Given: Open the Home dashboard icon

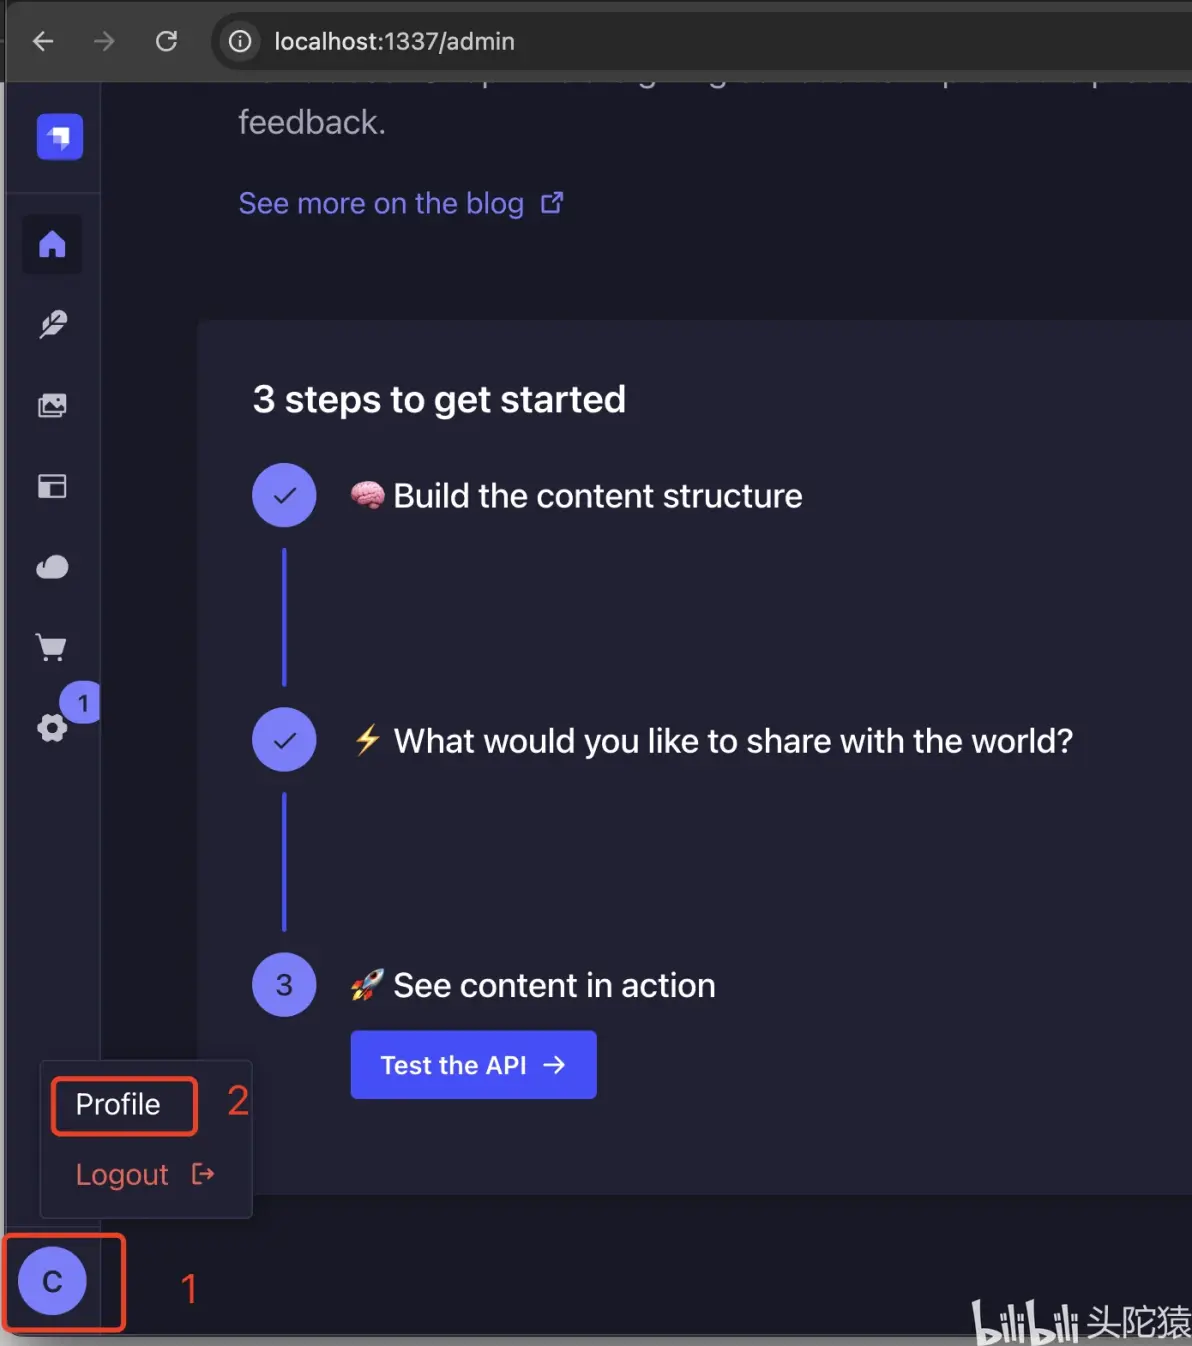Looking at the screenshot, I should click(52, 244).
